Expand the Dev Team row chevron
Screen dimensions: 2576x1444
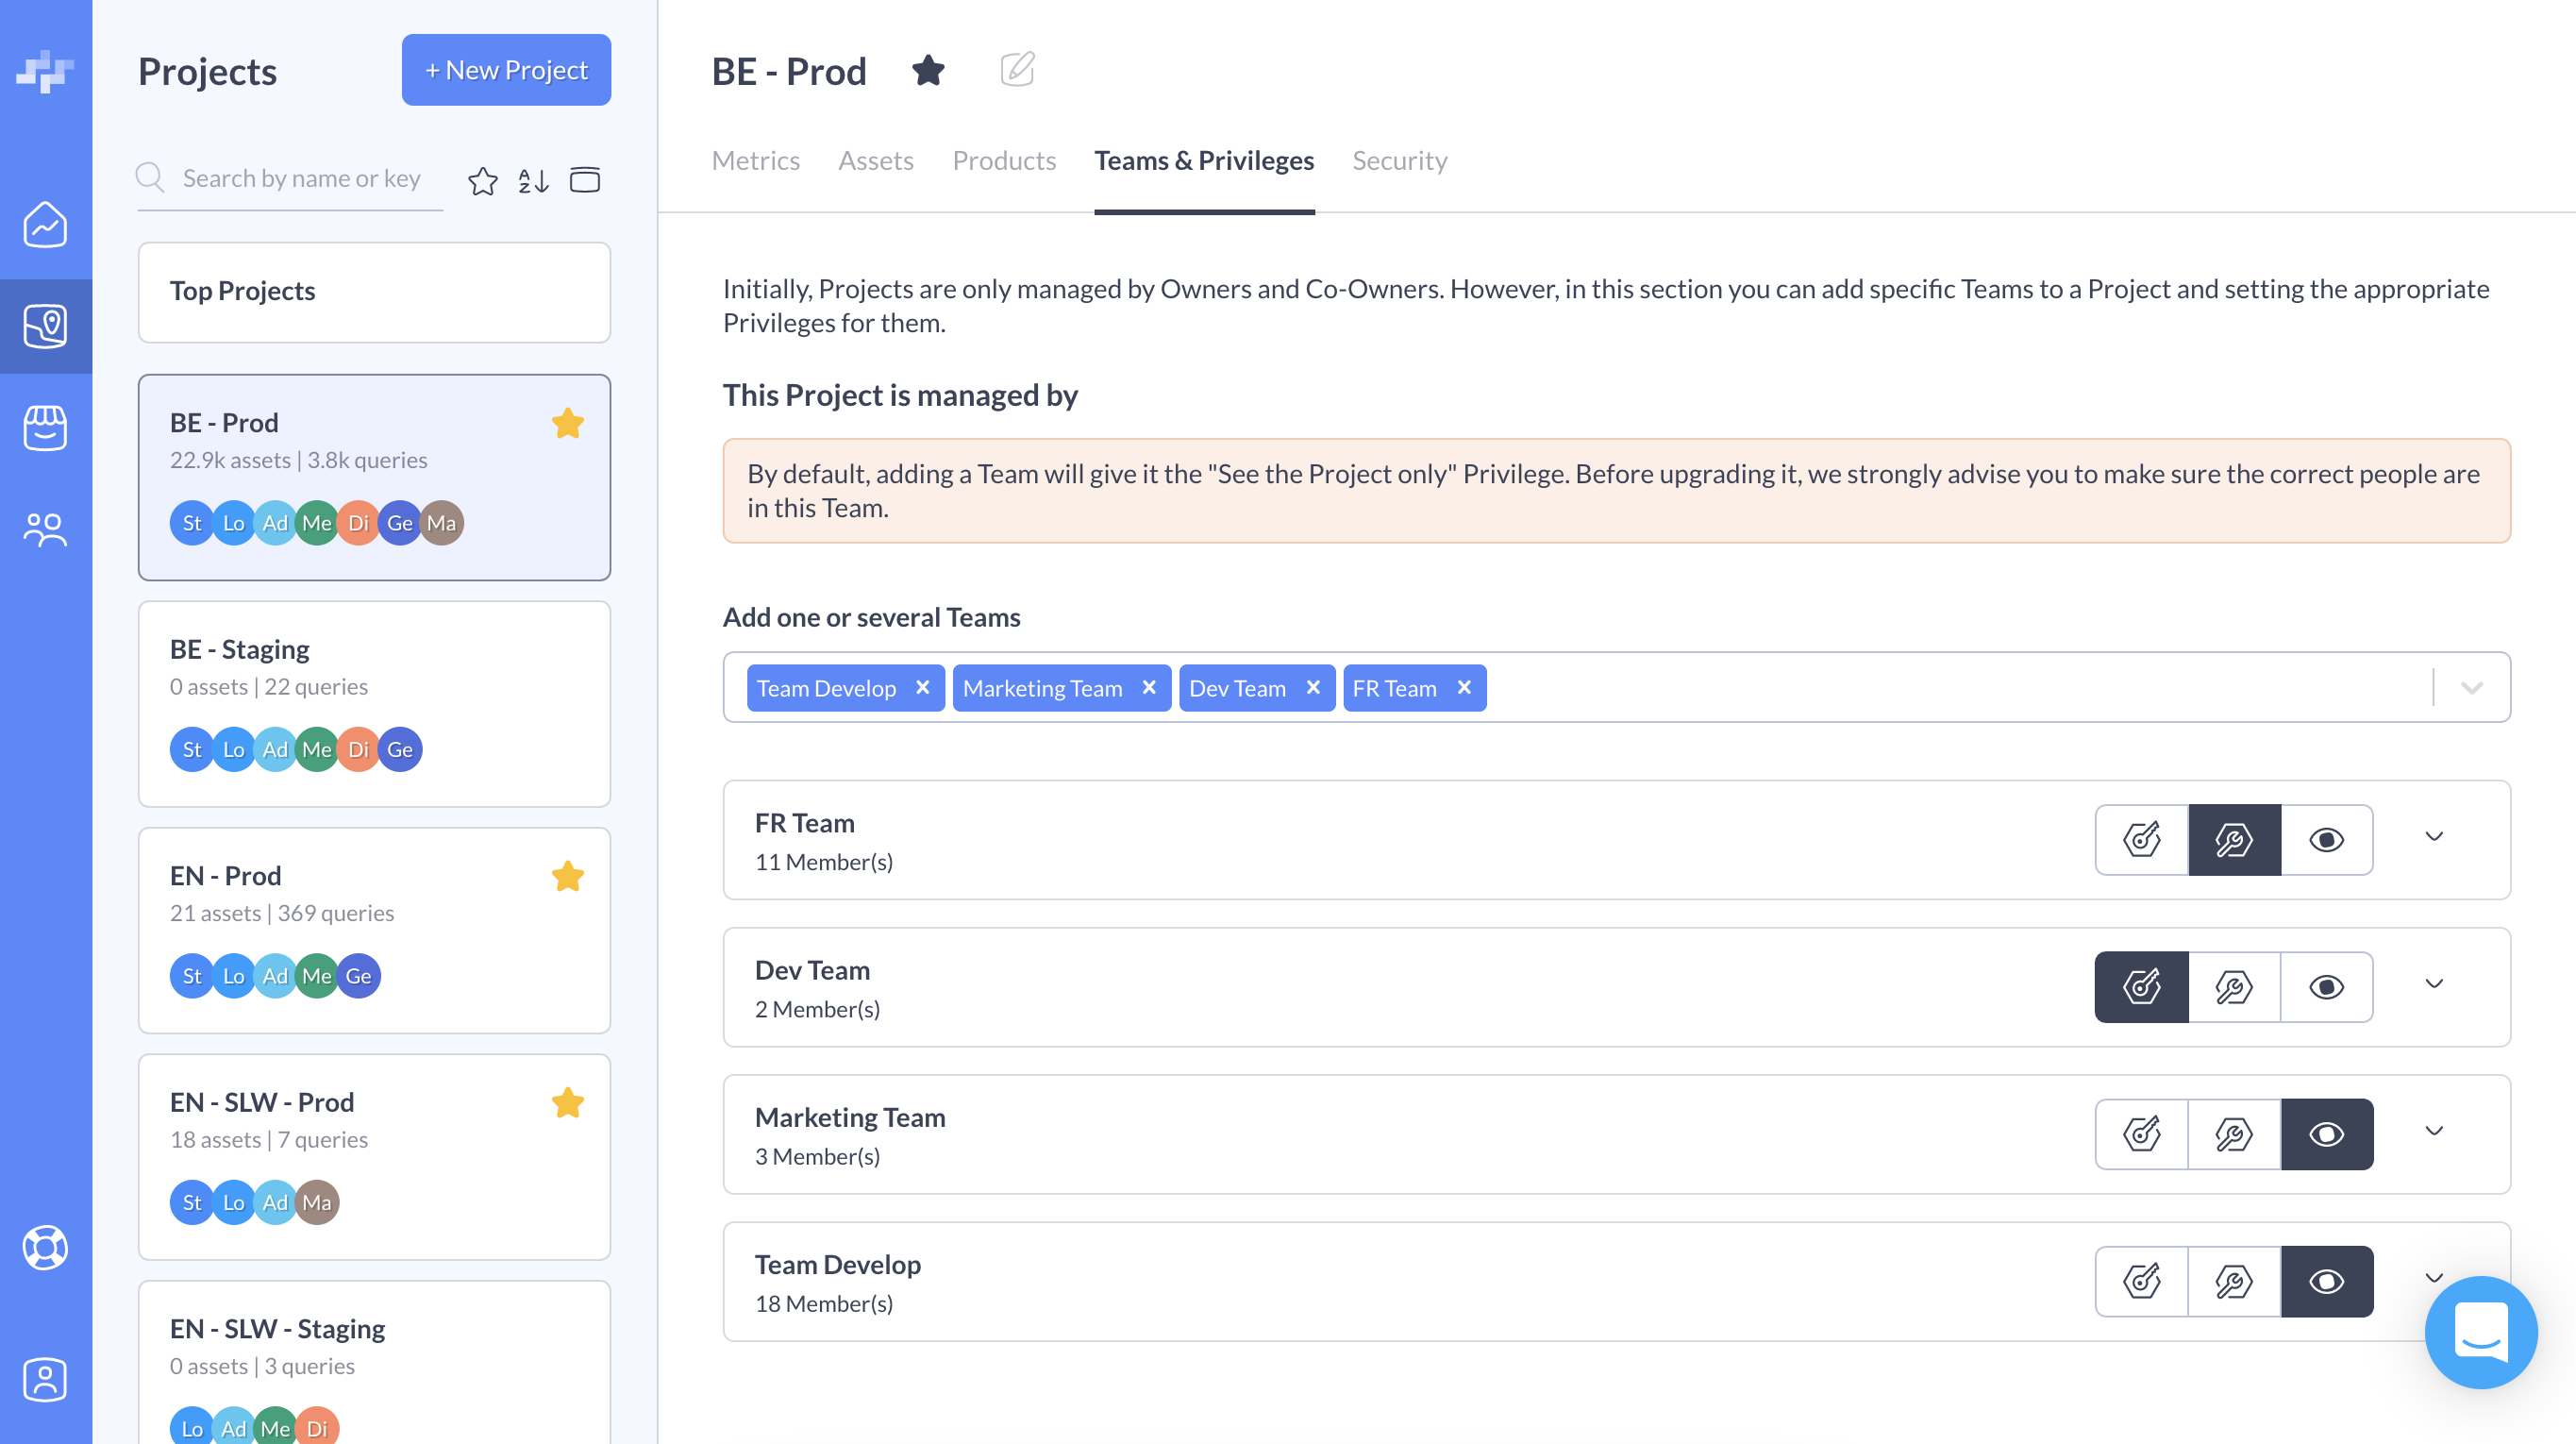tap(2434, 984)
